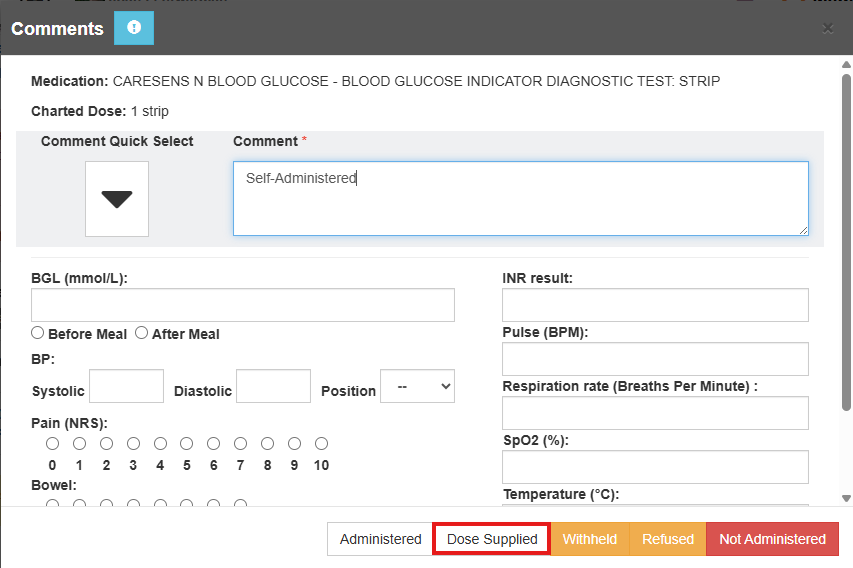
Task: Click the Diastolic blood pressure field
Action: 273,387
